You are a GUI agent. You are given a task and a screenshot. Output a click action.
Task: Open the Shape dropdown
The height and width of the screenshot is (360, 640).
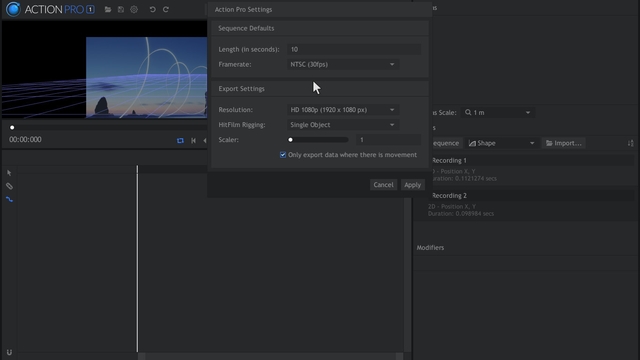501,143
